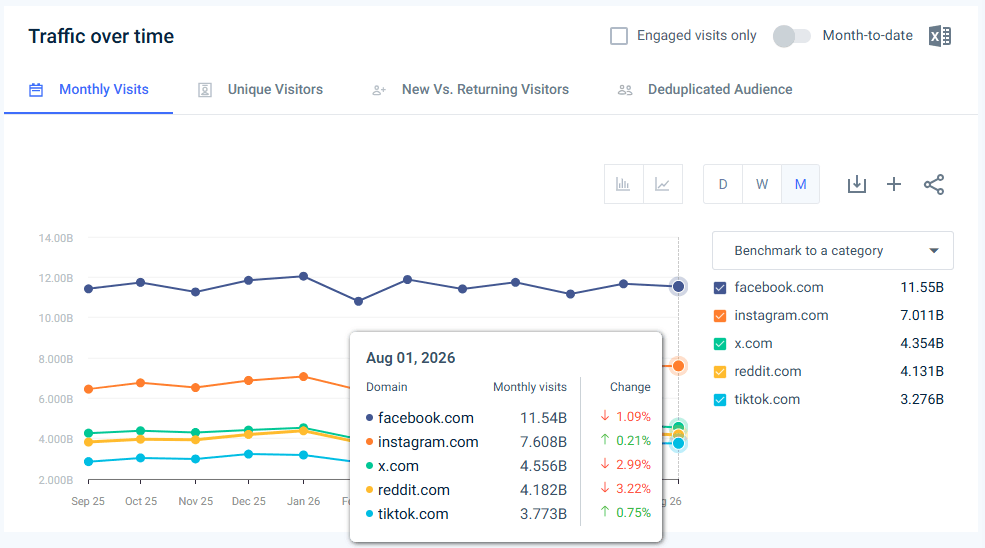Click facebook.com 11.55B legend value

pos(922,288)
